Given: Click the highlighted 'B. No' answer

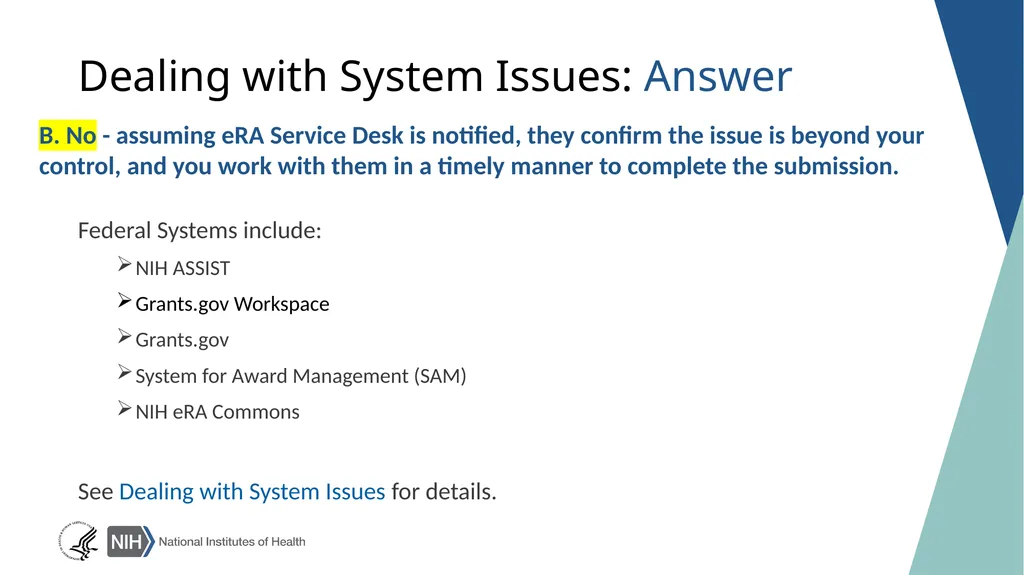Looking at the screenshot, I should click(67, 135).
